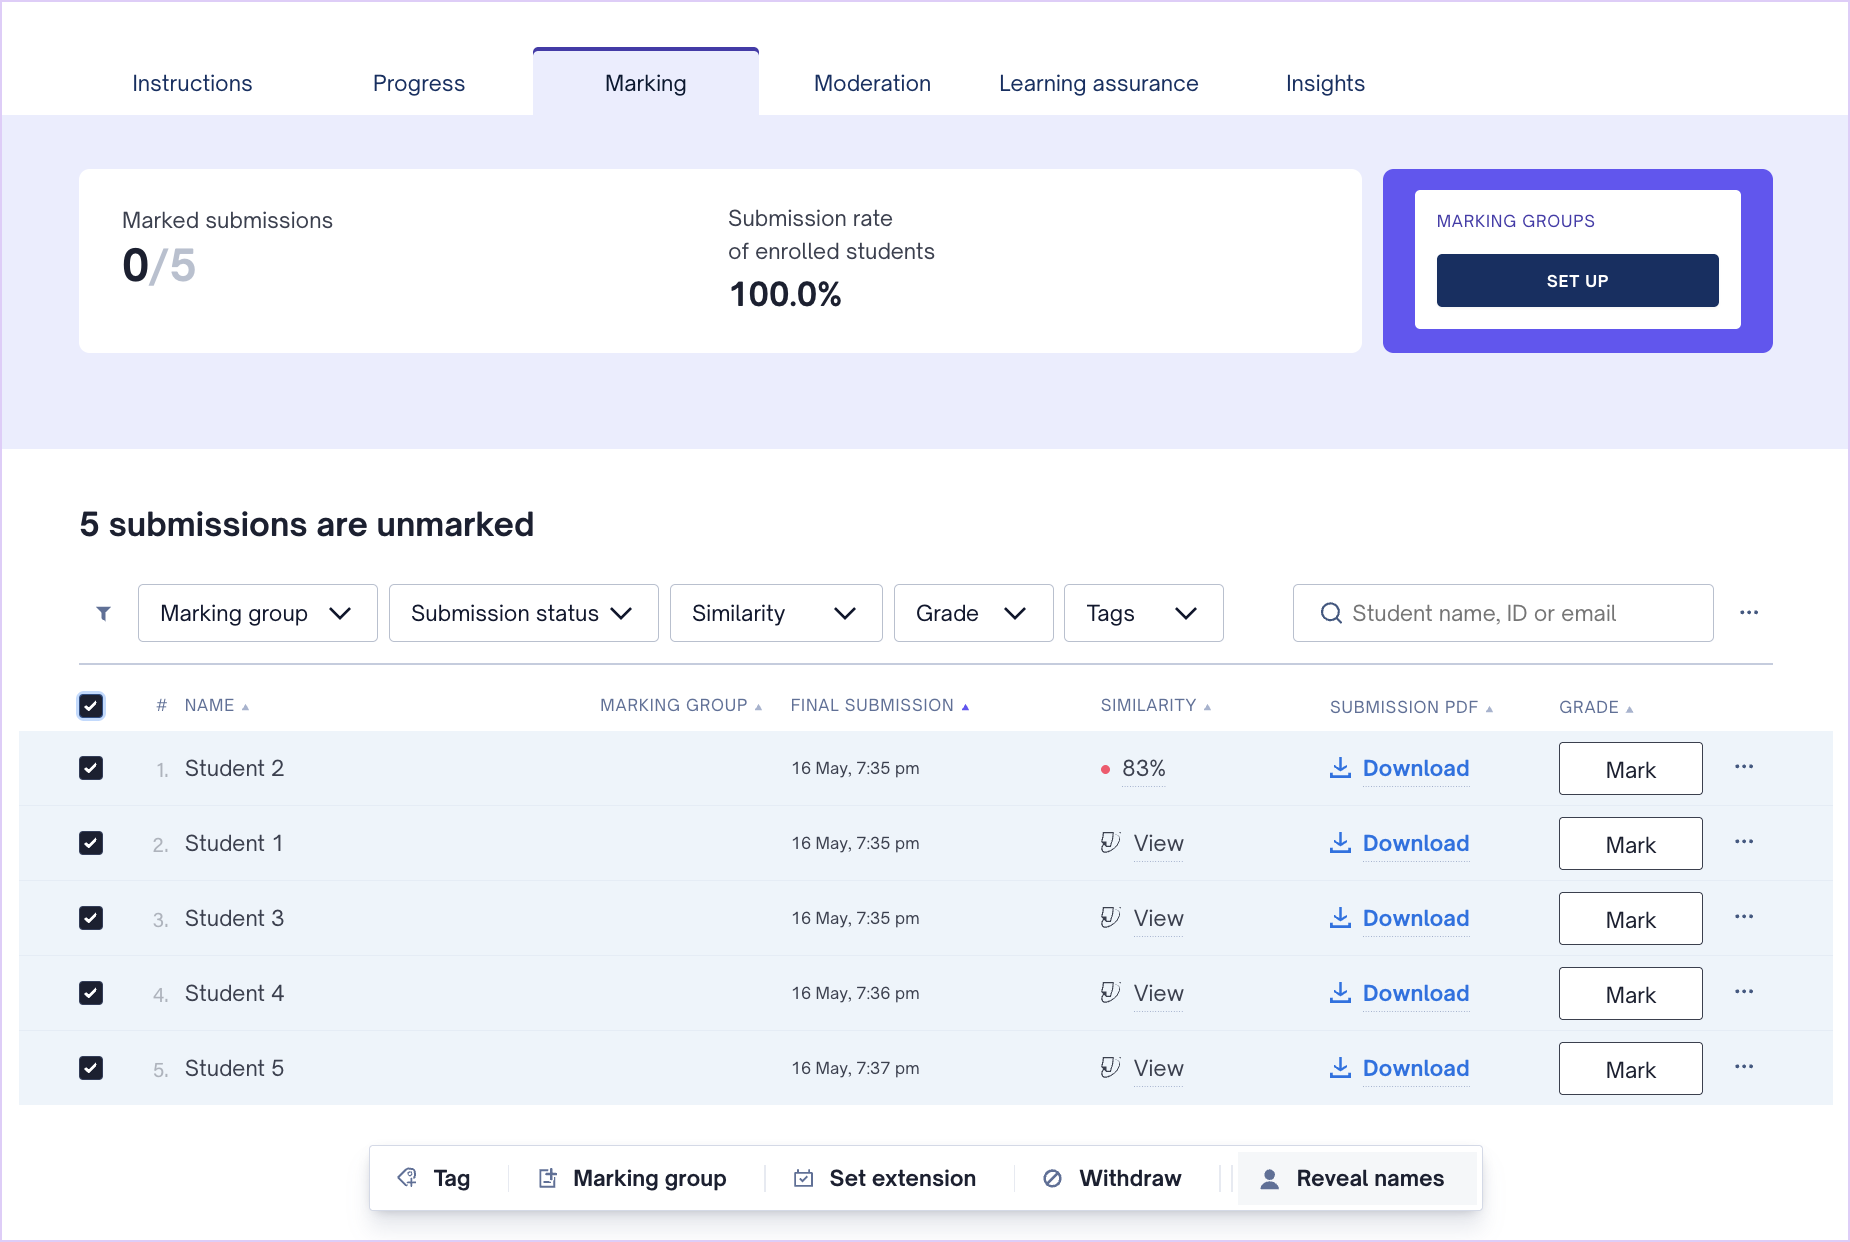Open row options for Student 5
This screenshot has width=1850, height=1242.
click(x=1744, y=1067)
